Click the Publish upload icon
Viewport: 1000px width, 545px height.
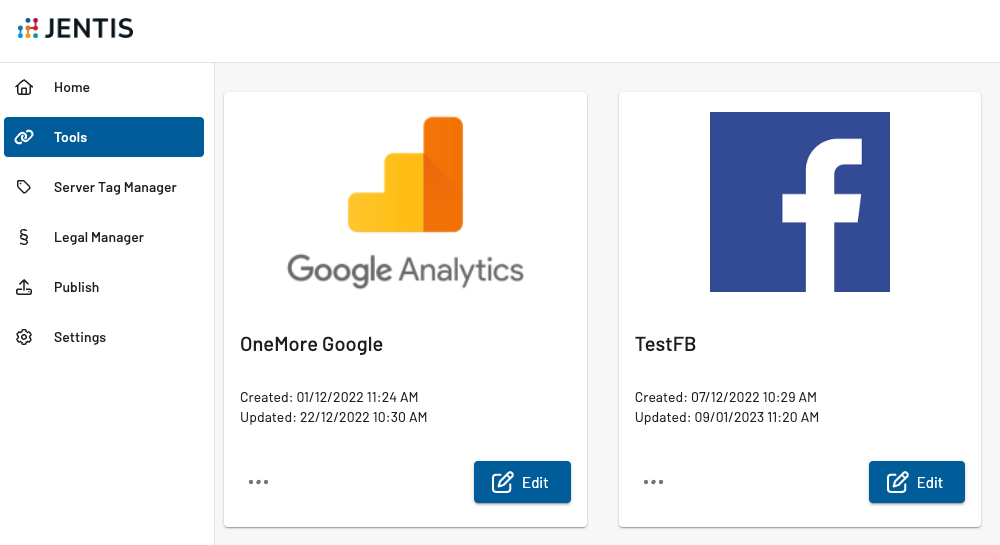coord(24,287)
